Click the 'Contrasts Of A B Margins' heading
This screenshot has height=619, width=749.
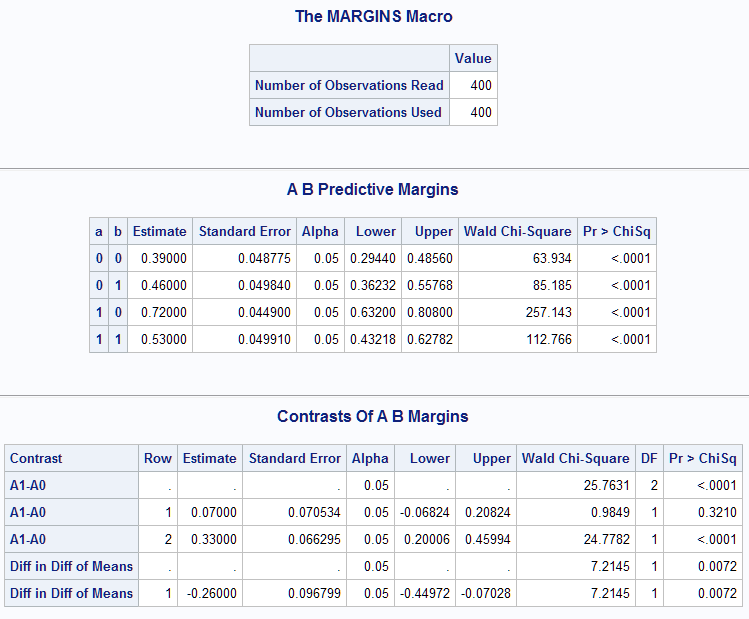[x=373, y=416]
